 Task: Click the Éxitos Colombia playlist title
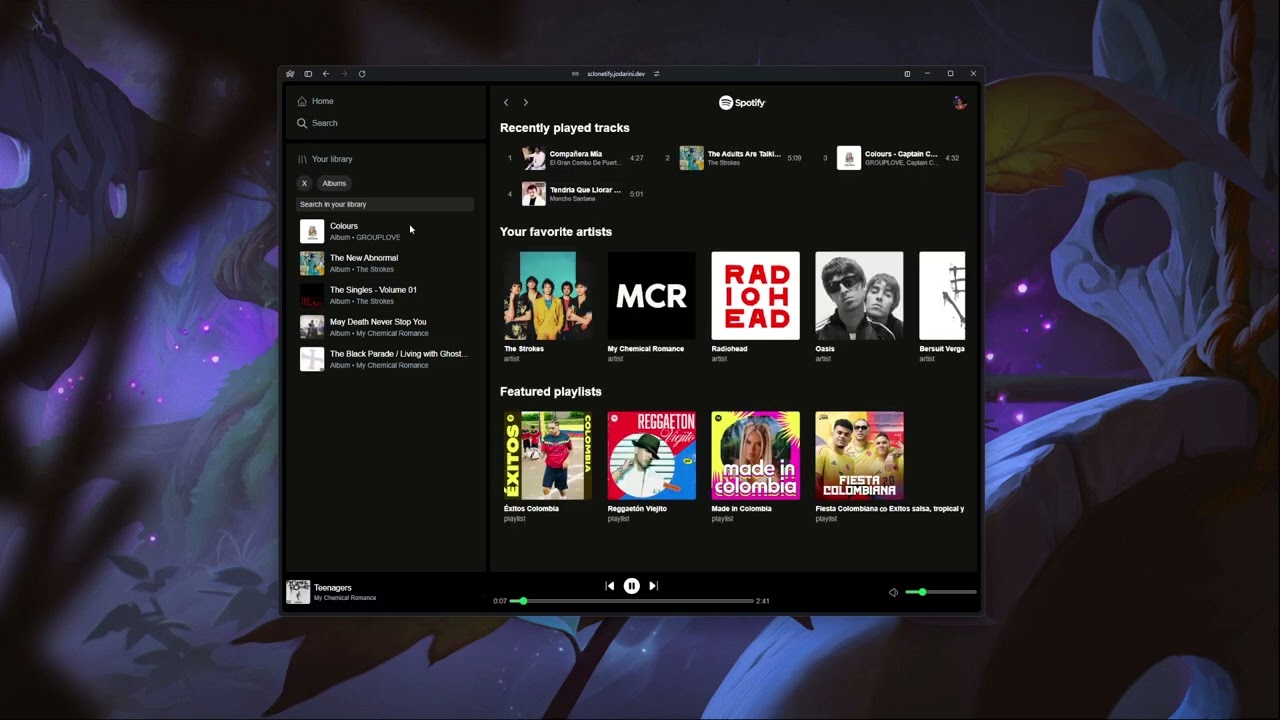531,509
